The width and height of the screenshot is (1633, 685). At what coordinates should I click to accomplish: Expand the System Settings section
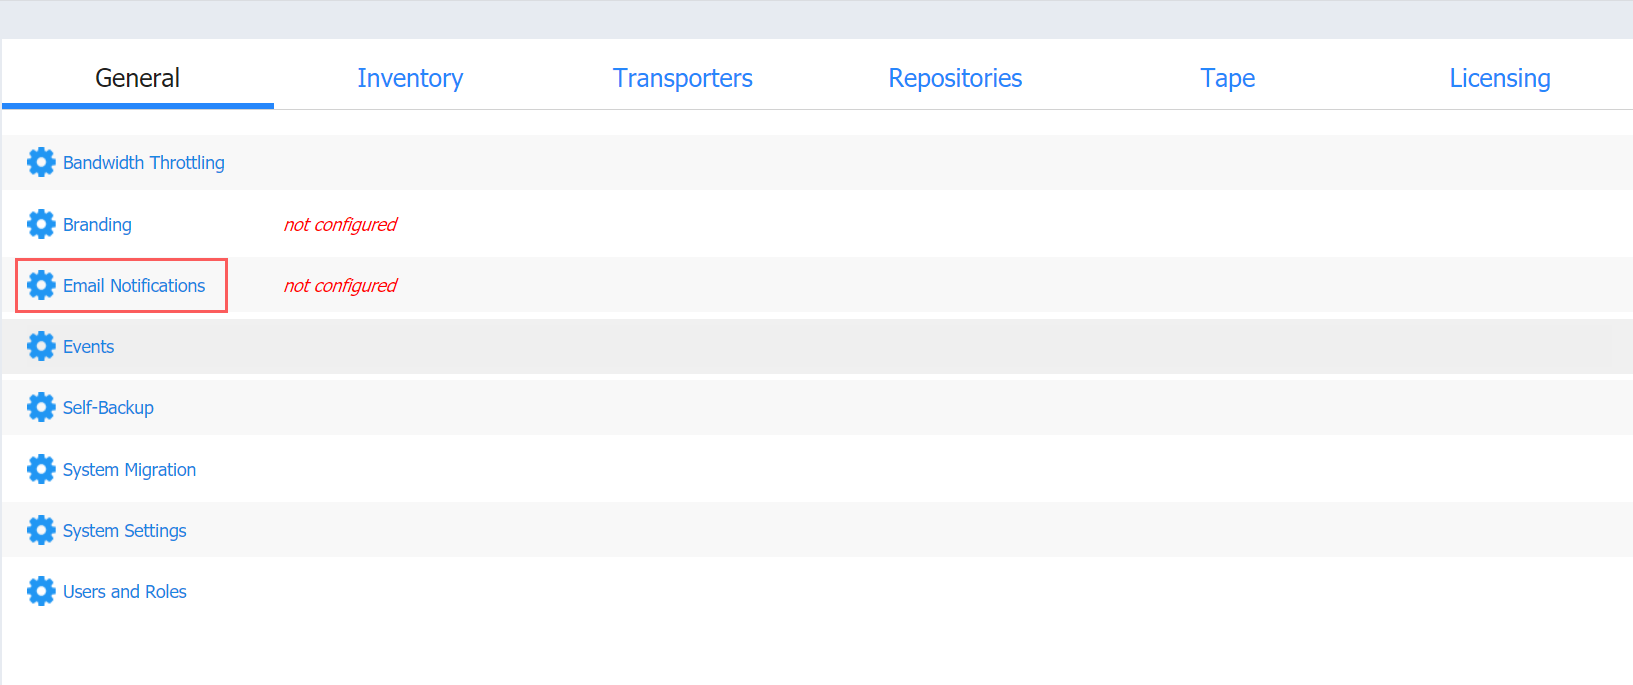pyautogui.click(x=817, y=530)
